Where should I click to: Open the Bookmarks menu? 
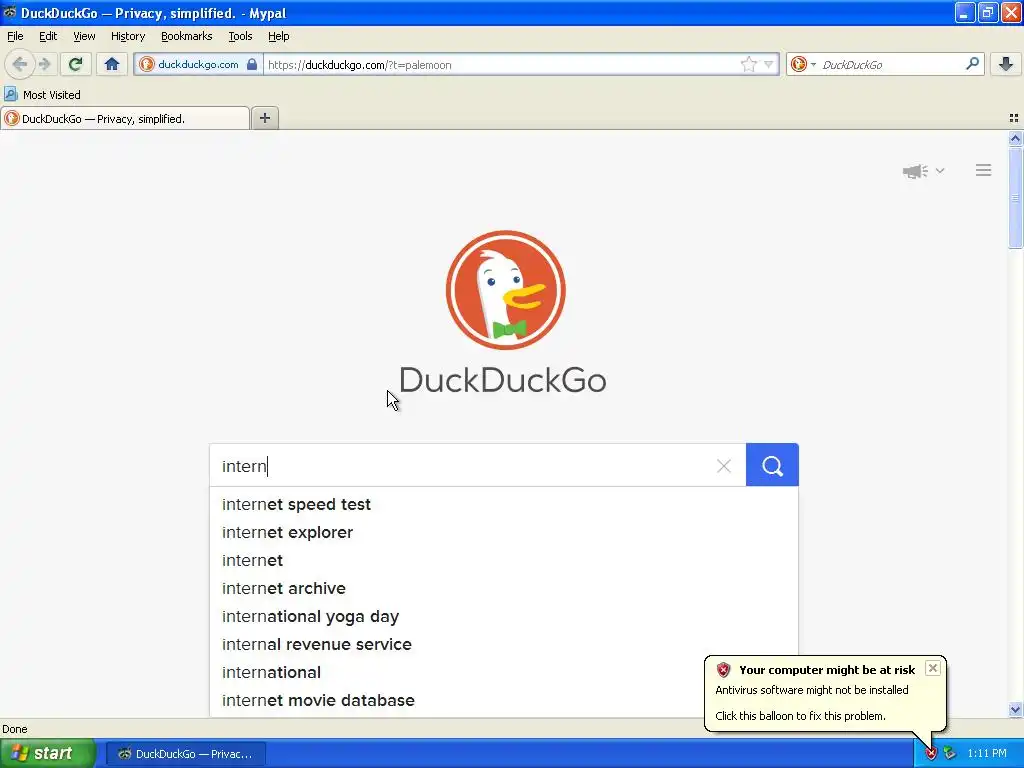click(x=186, y=36)
